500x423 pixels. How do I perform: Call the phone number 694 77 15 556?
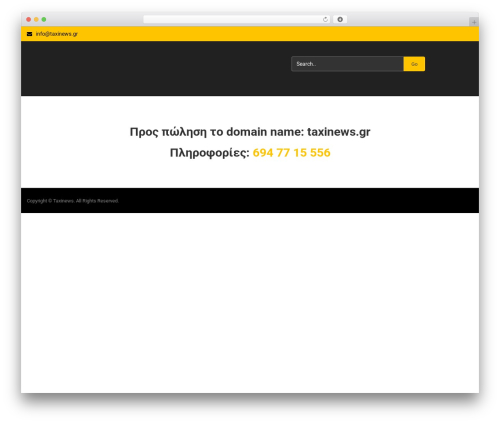(291, 153)
